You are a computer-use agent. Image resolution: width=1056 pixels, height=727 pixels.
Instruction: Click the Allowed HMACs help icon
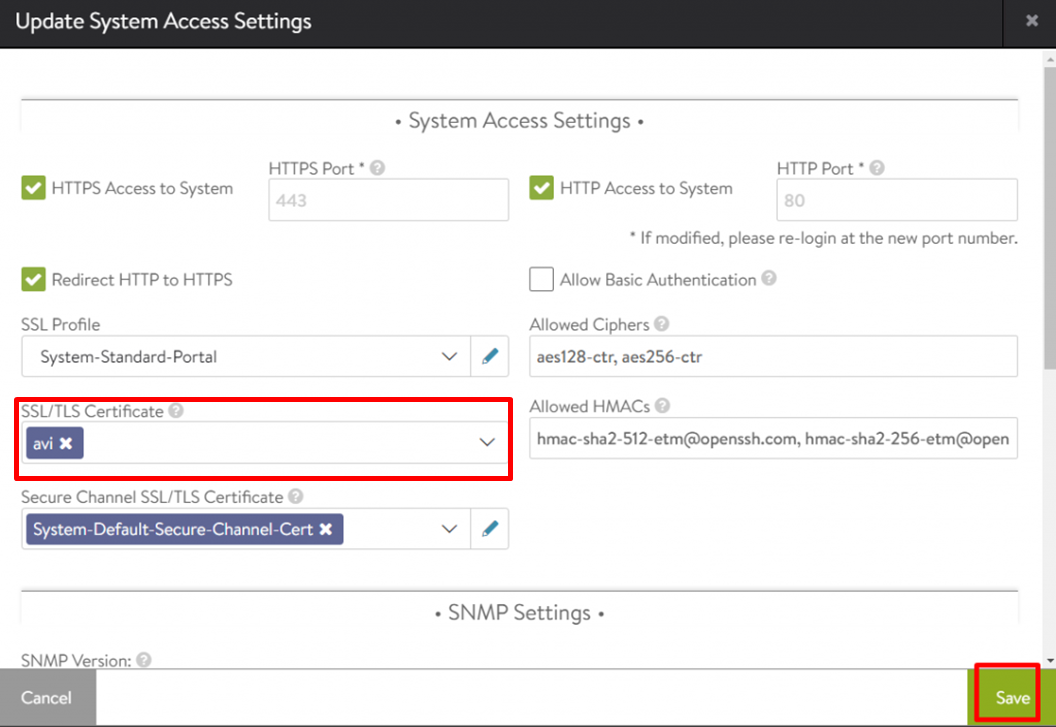point(662,406)
